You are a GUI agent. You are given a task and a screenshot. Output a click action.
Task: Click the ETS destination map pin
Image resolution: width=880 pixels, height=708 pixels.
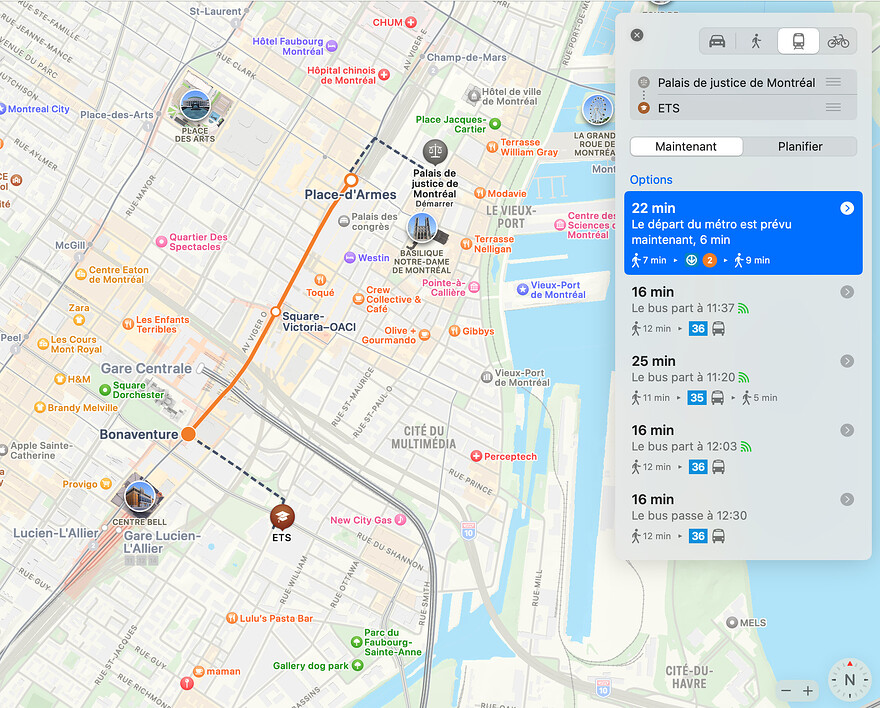pos(282,517)
